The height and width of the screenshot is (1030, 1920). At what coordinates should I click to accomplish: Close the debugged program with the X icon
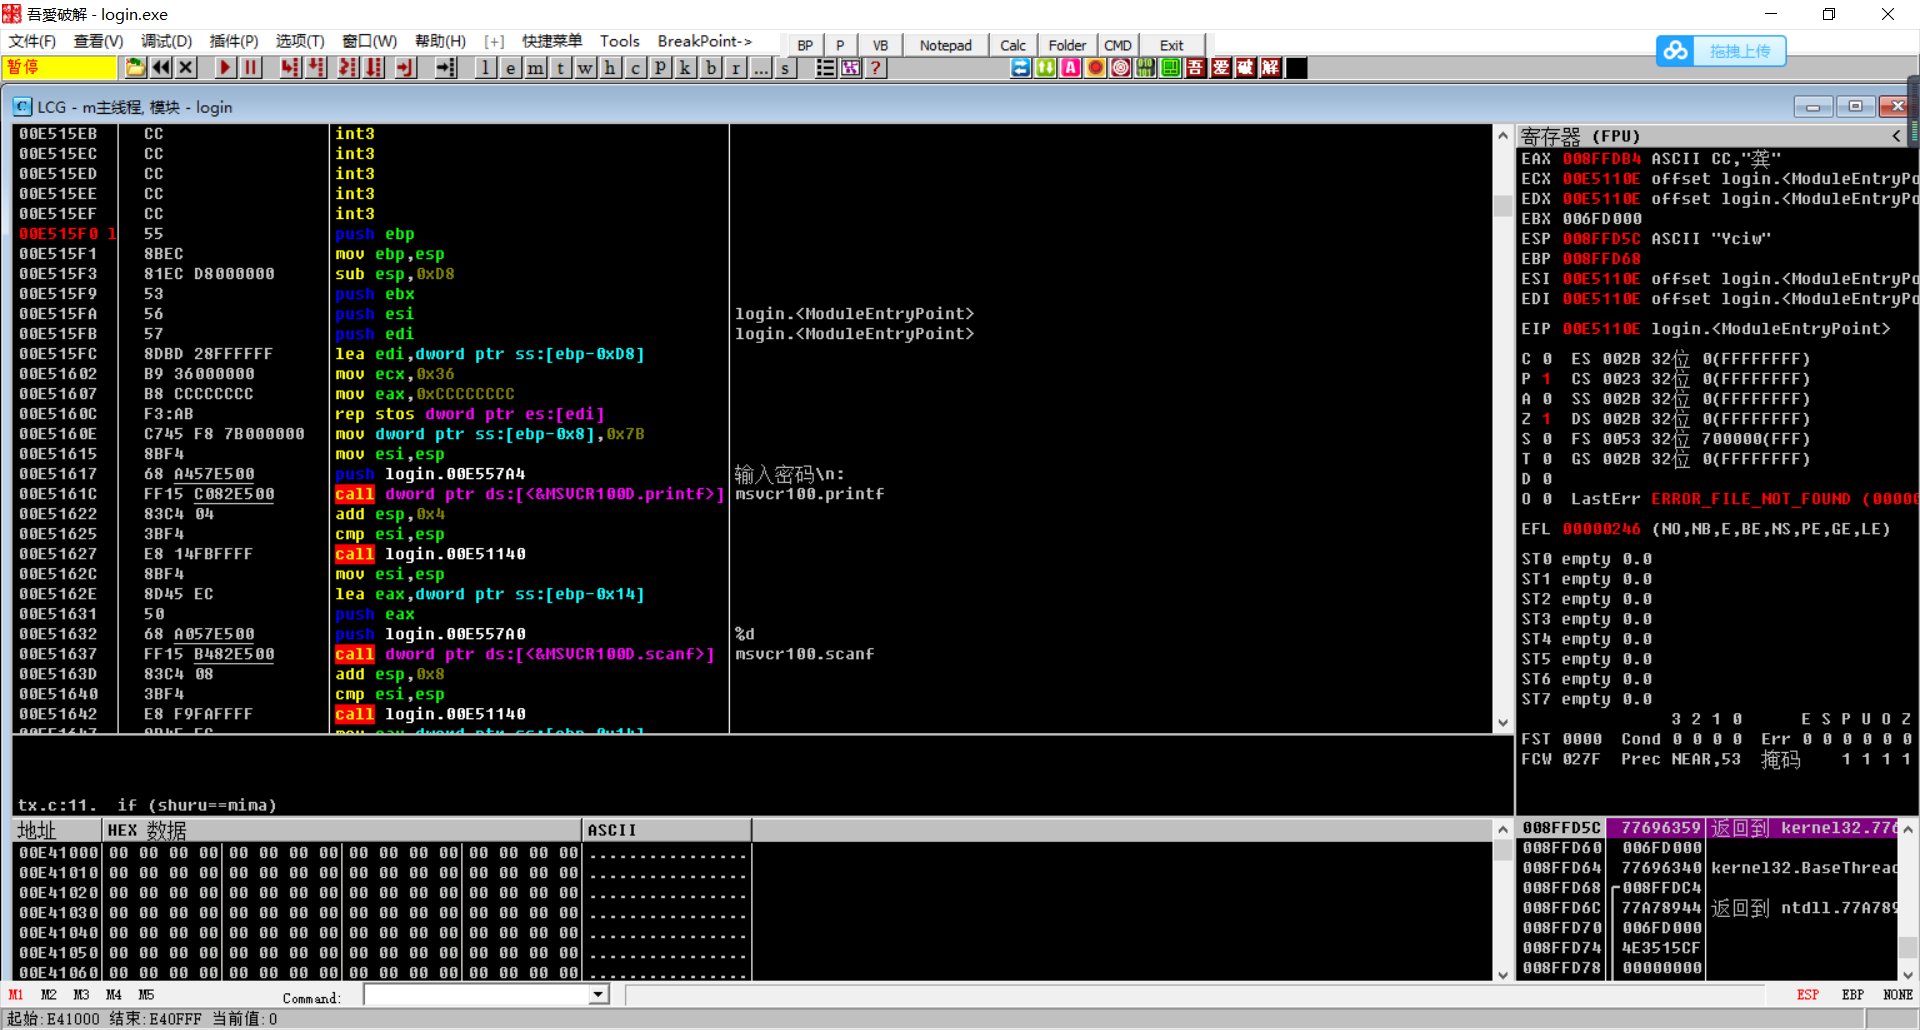(x=186, y=68)
